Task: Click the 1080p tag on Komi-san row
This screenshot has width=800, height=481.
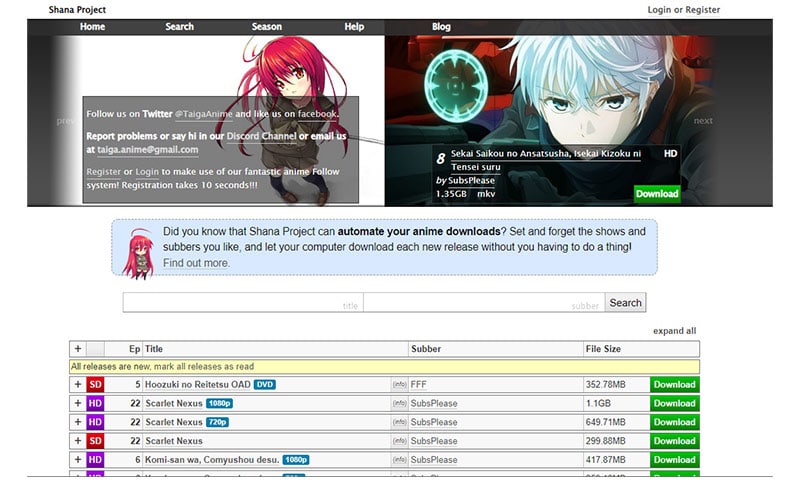Action: pos(296,460)
